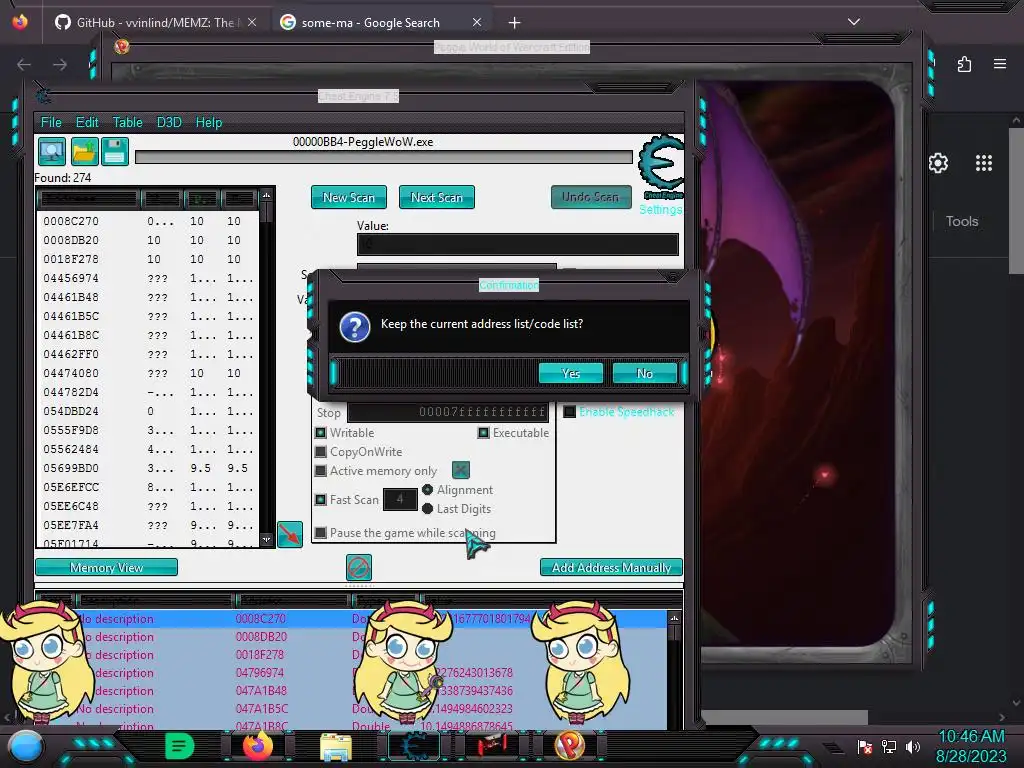Click the Active memory only X button
The image size is (1024, 768).
coord(460,470)
